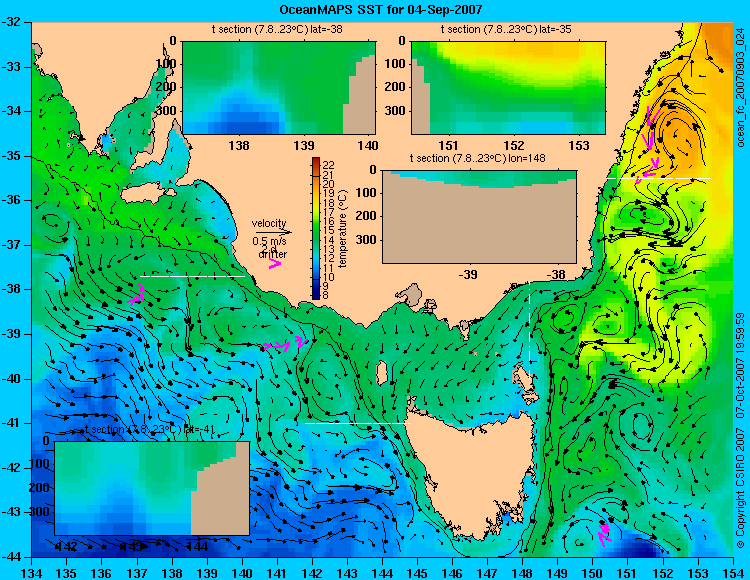
Task: Click the '-37' latitude axis label
Action: 11,245
